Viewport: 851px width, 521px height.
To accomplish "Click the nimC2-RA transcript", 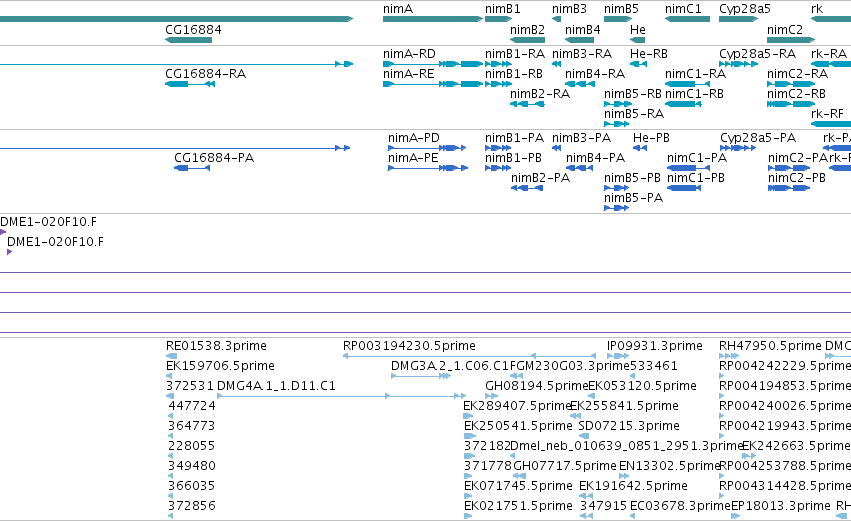I will [791, 84].
